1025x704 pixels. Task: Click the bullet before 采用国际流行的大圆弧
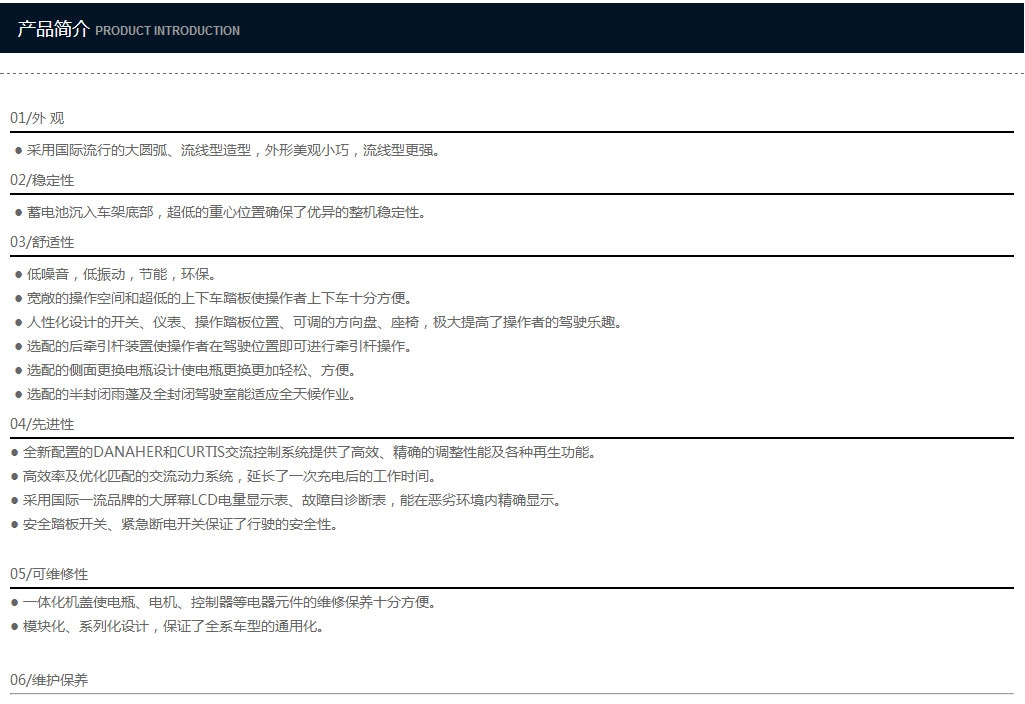(18, 151)
